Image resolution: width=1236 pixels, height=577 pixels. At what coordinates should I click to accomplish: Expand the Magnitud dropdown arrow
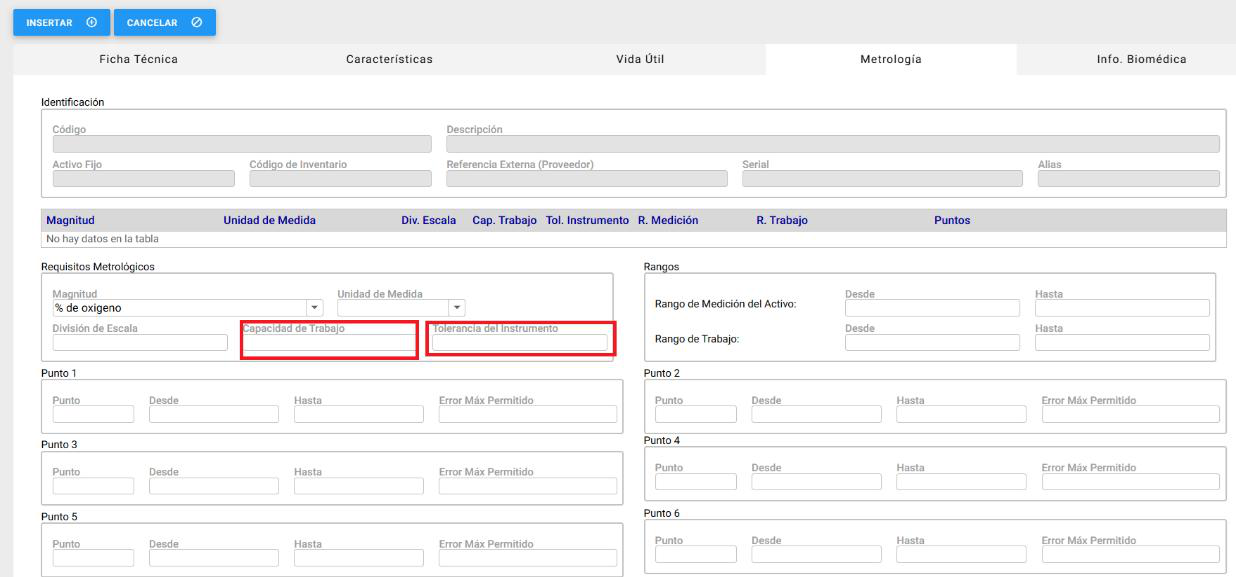pyautogui.click(x=316, y=308)
